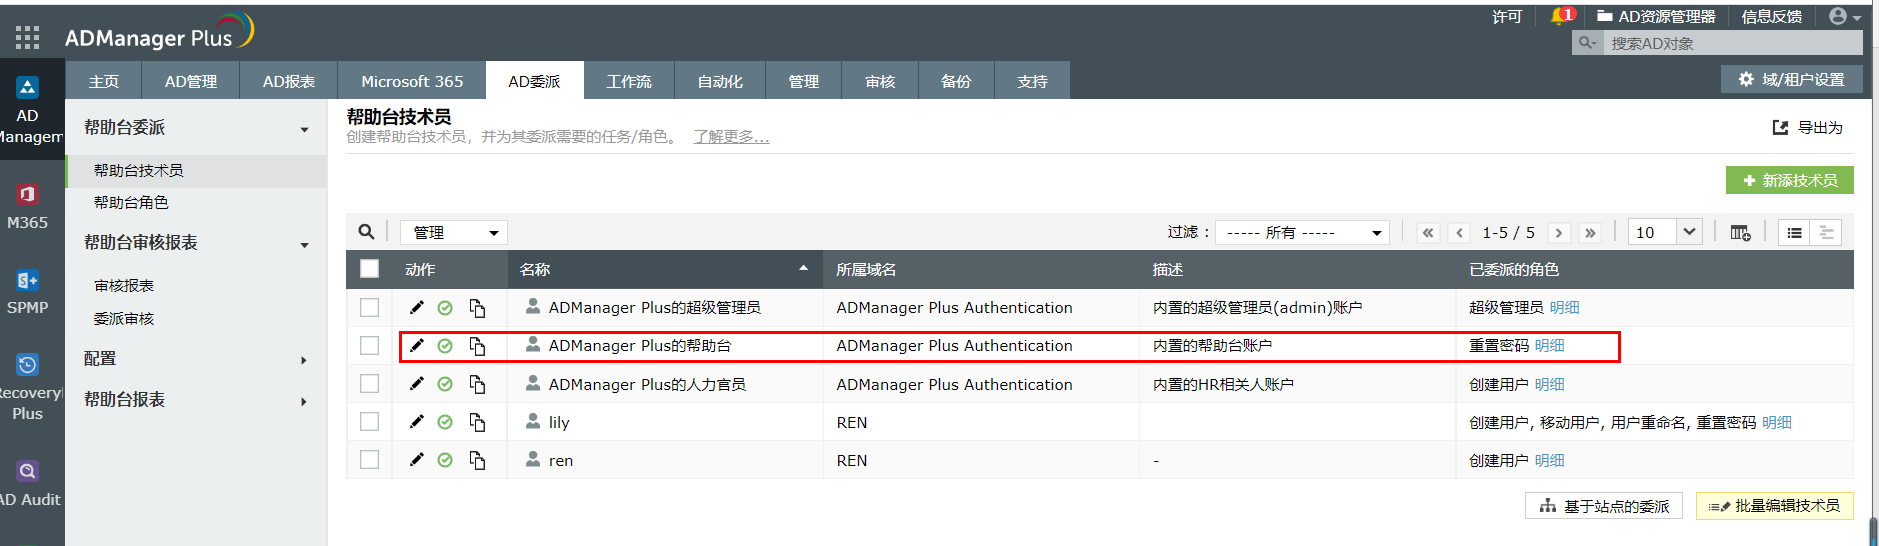
Task: Edit ADManager Plus的人力官员 with pencil icon
Action: coord(417,383)
